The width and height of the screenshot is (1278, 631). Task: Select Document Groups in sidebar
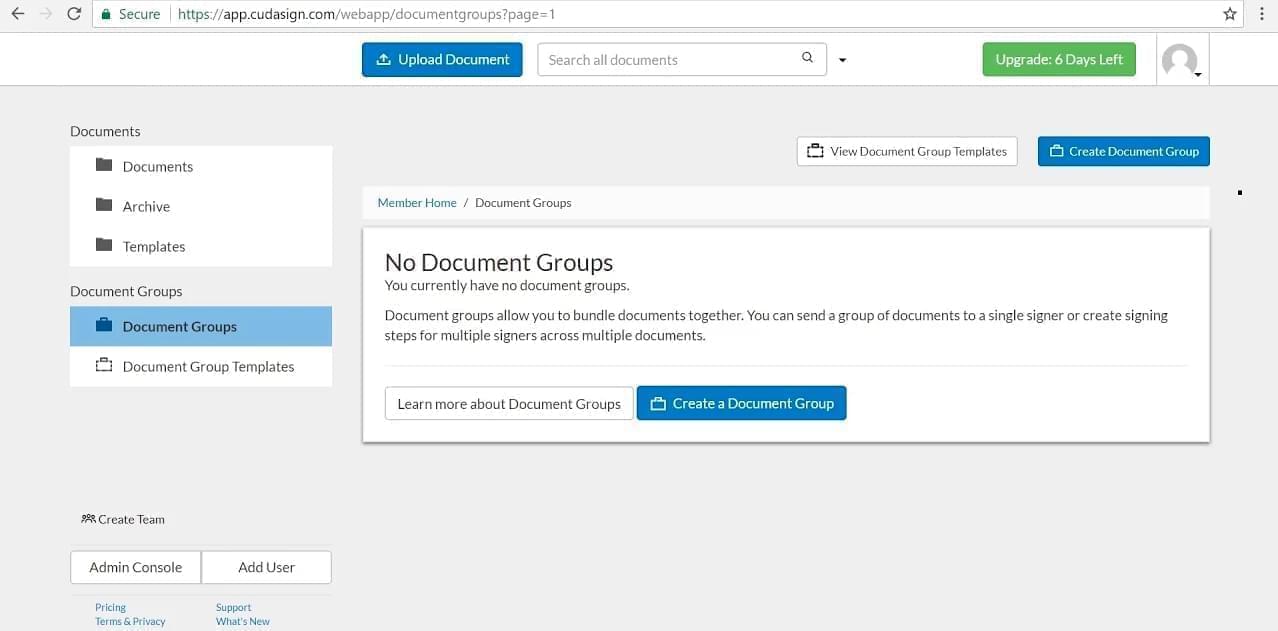tap(179, 326)
